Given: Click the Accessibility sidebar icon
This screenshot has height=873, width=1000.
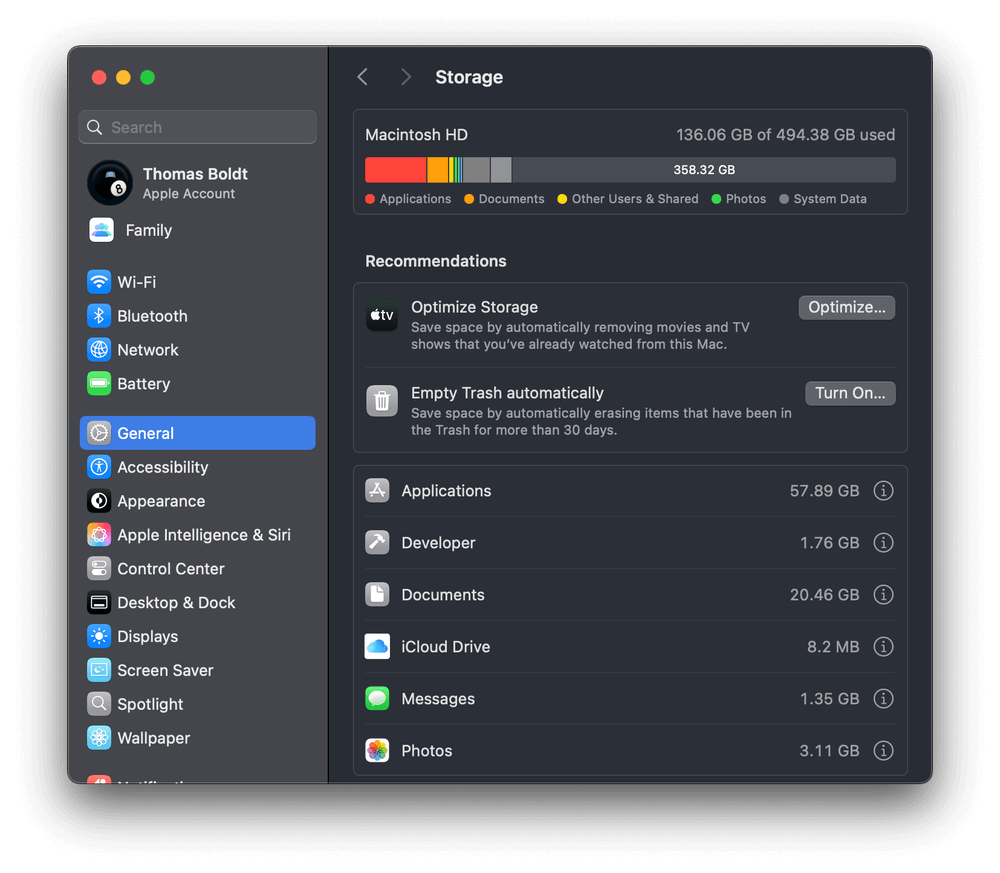Looking at the screenshot, I should click(x=99, y=467).
